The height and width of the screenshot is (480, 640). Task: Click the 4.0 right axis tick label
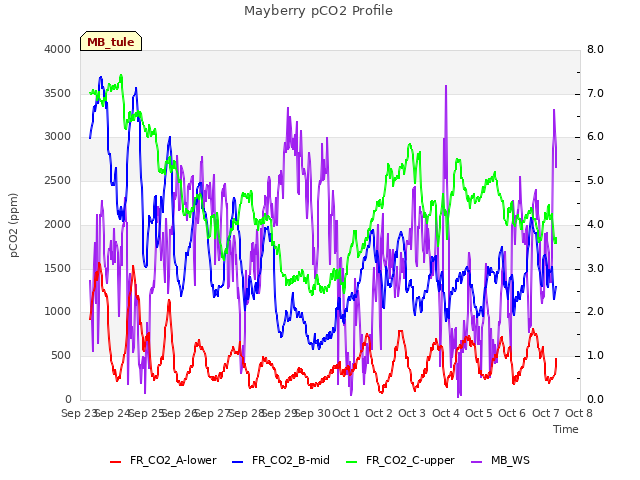tap(595, 224)
